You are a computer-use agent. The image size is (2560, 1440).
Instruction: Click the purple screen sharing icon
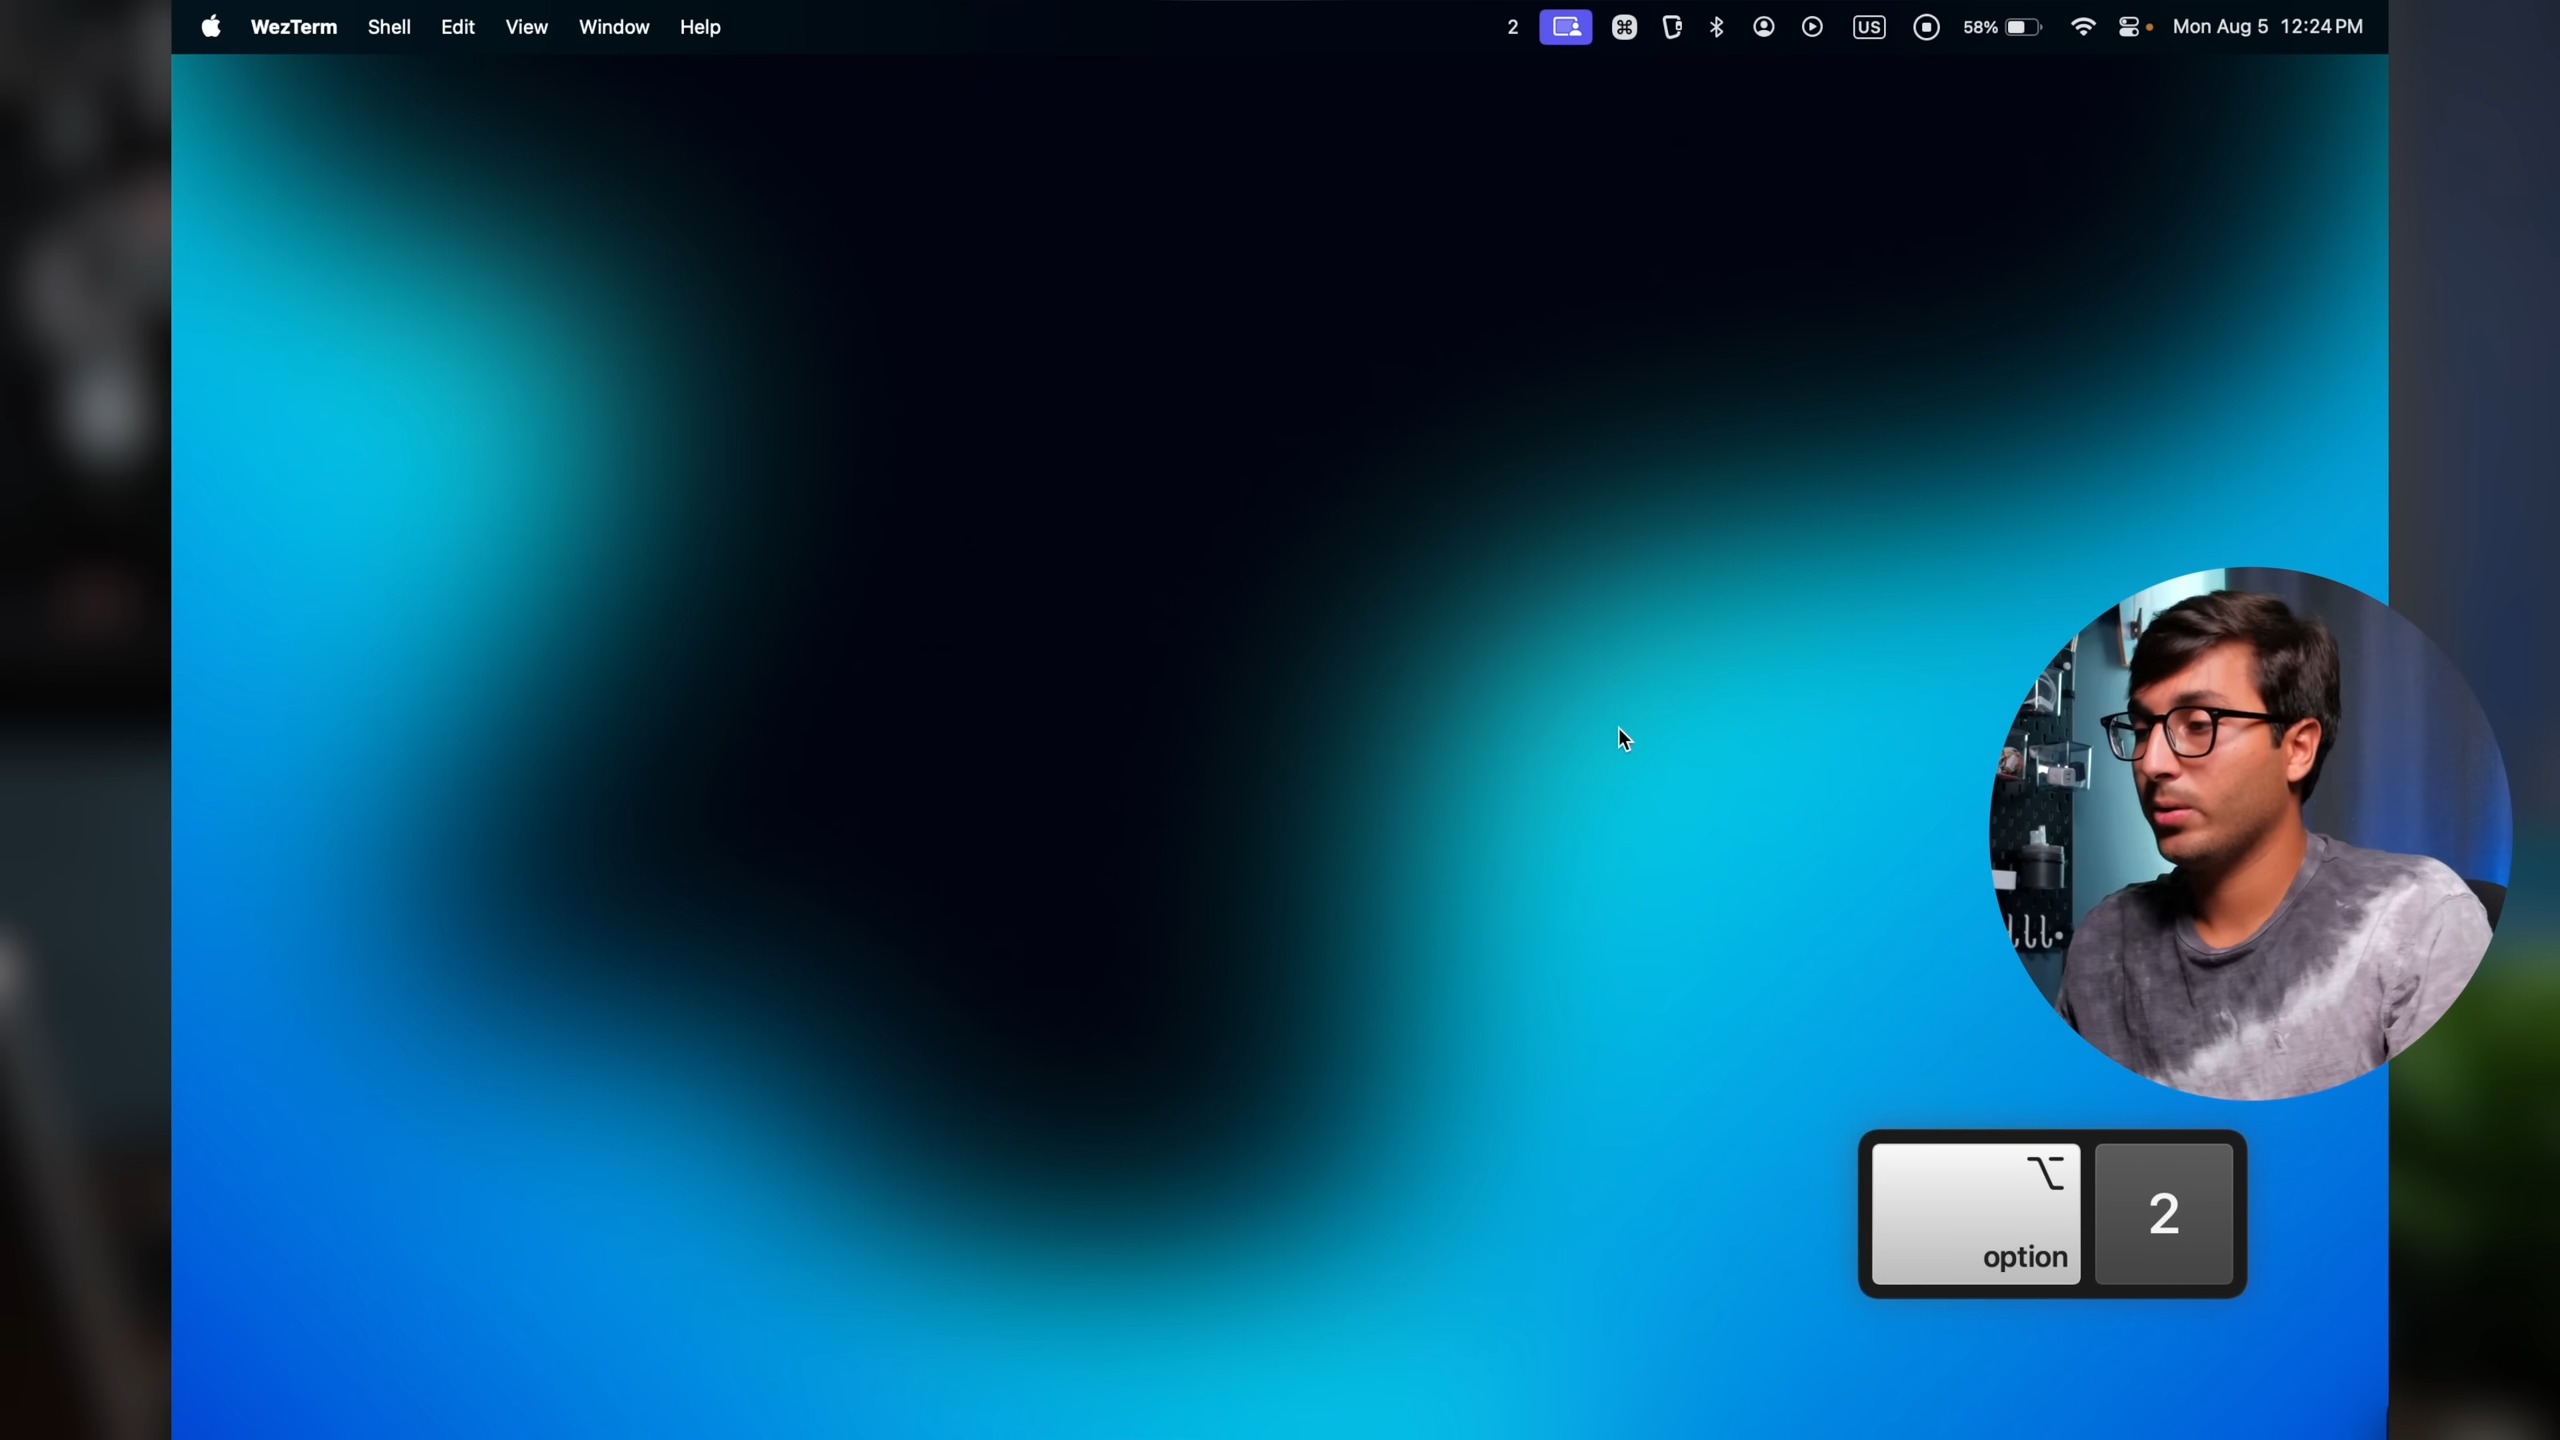coord(1565,27)
